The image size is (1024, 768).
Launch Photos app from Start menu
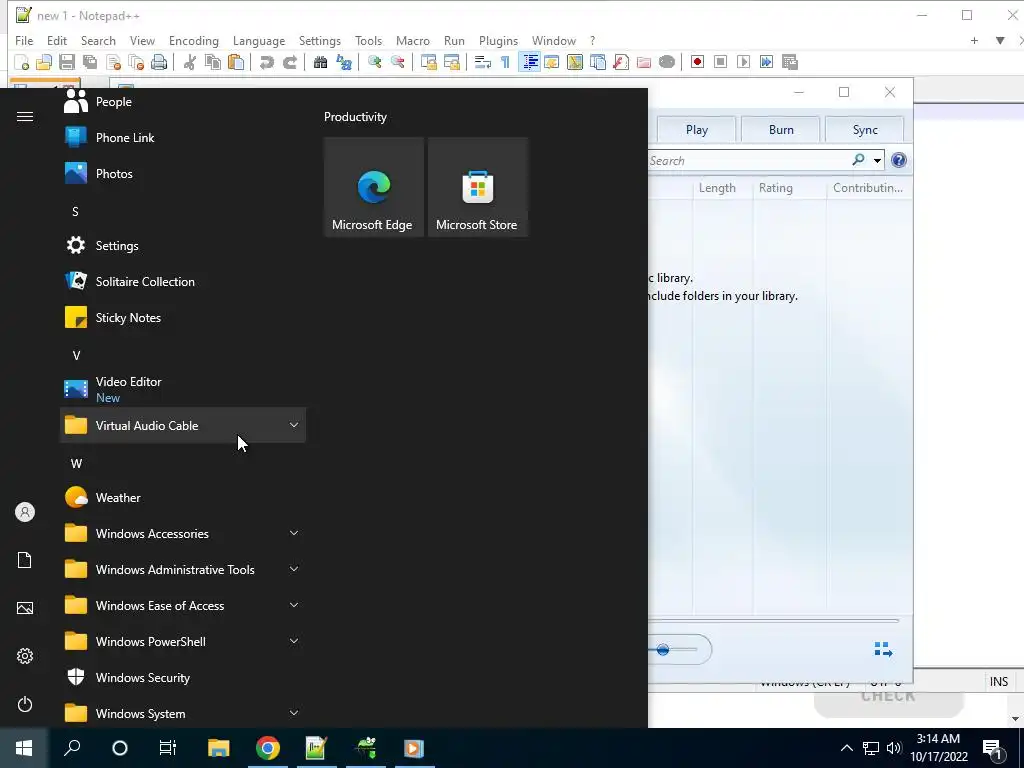(x=183, y=174)
